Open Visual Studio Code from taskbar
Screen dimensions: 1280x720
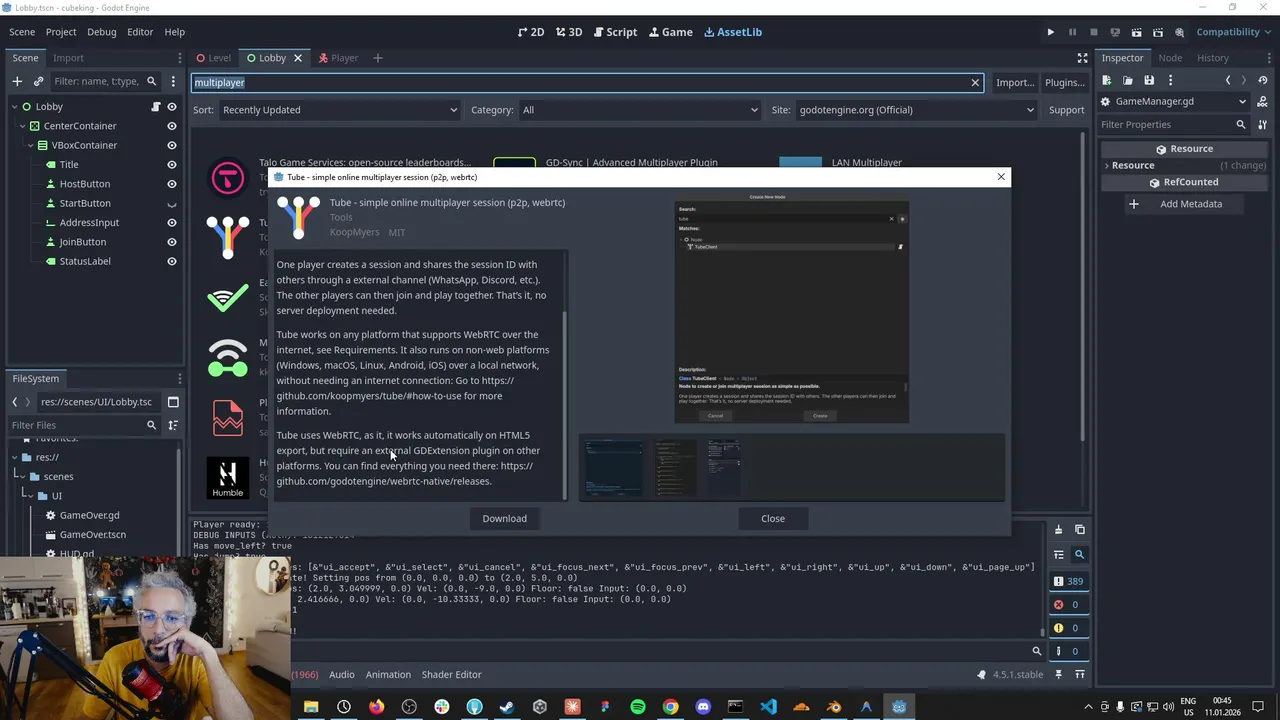(768, 707)
